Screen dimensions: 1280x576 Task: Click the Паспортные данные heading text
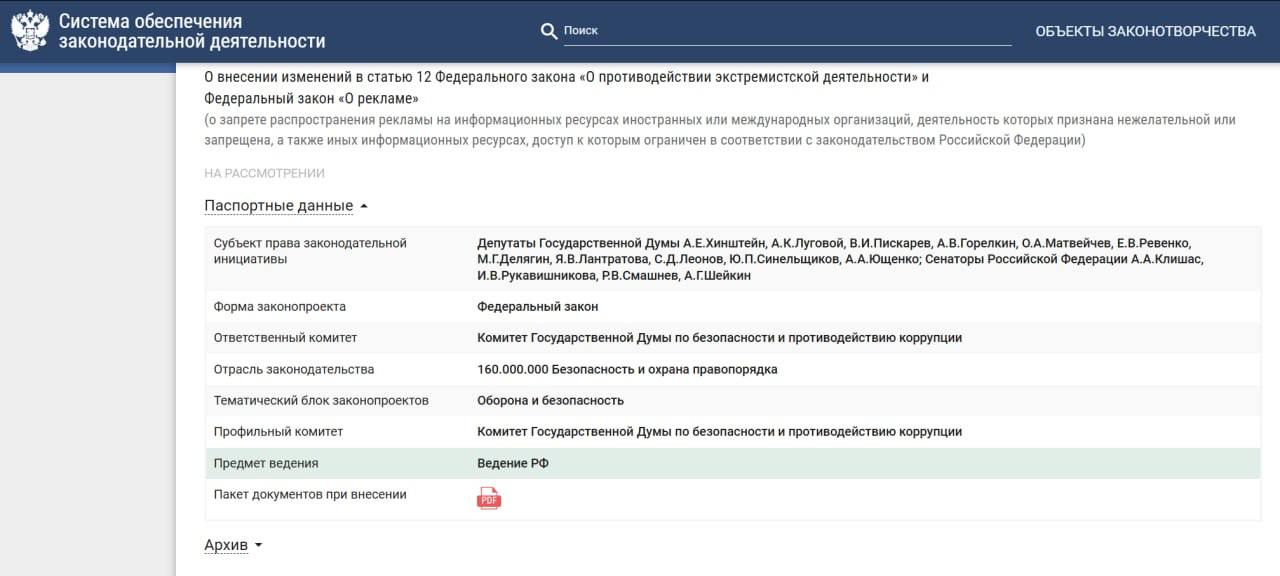(278, 206)
